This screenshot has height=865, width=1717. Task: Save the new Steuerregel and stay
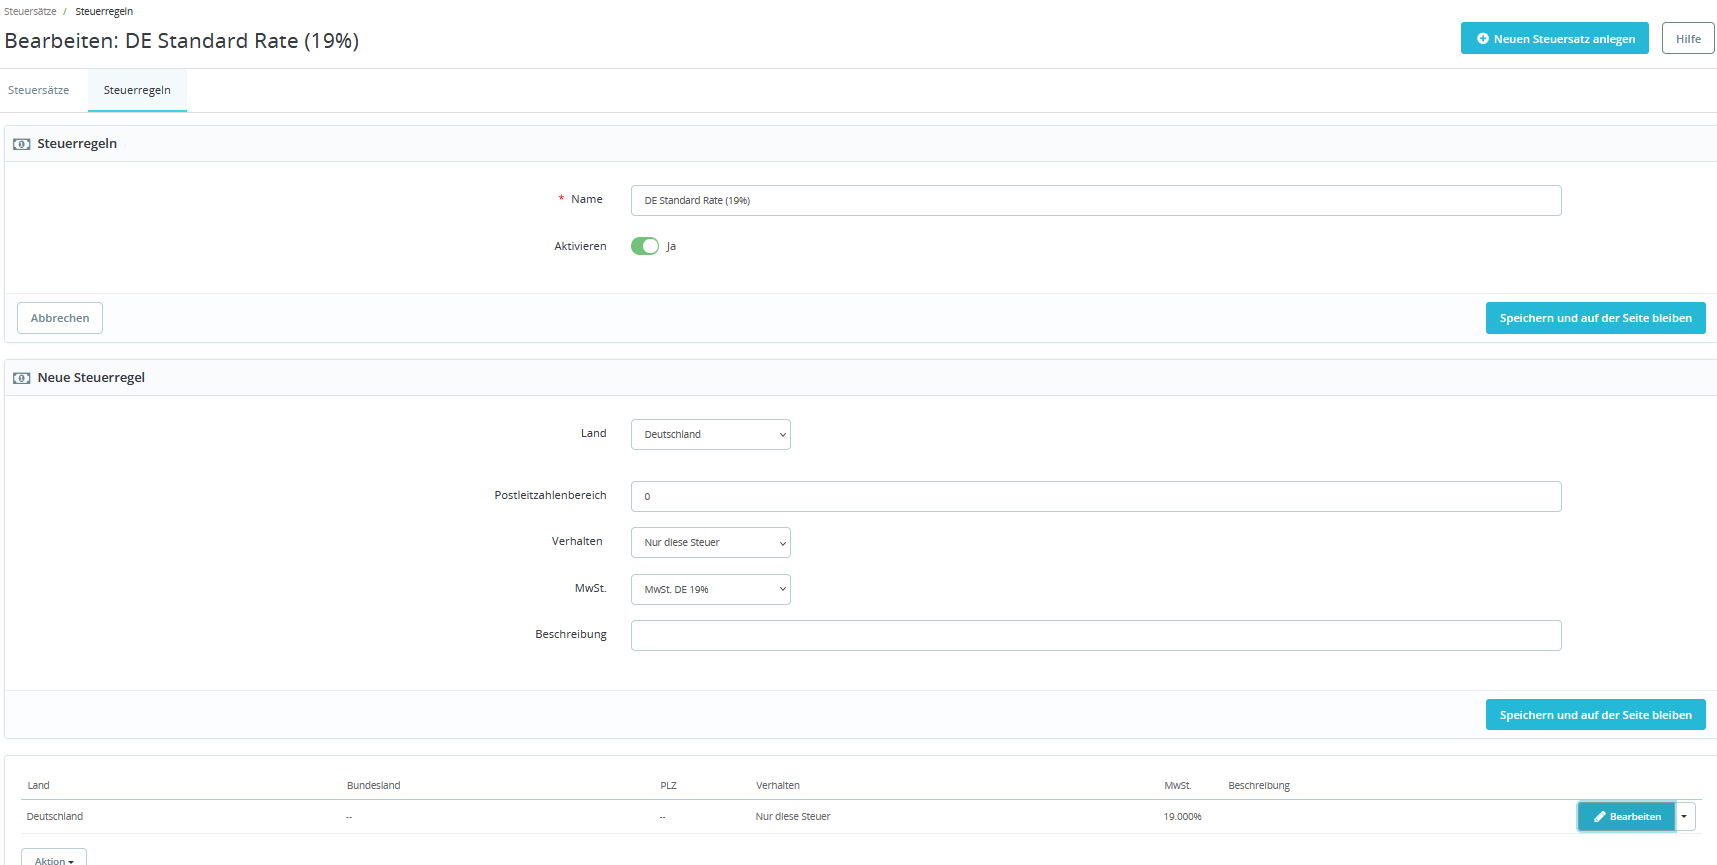[1595, 715]
